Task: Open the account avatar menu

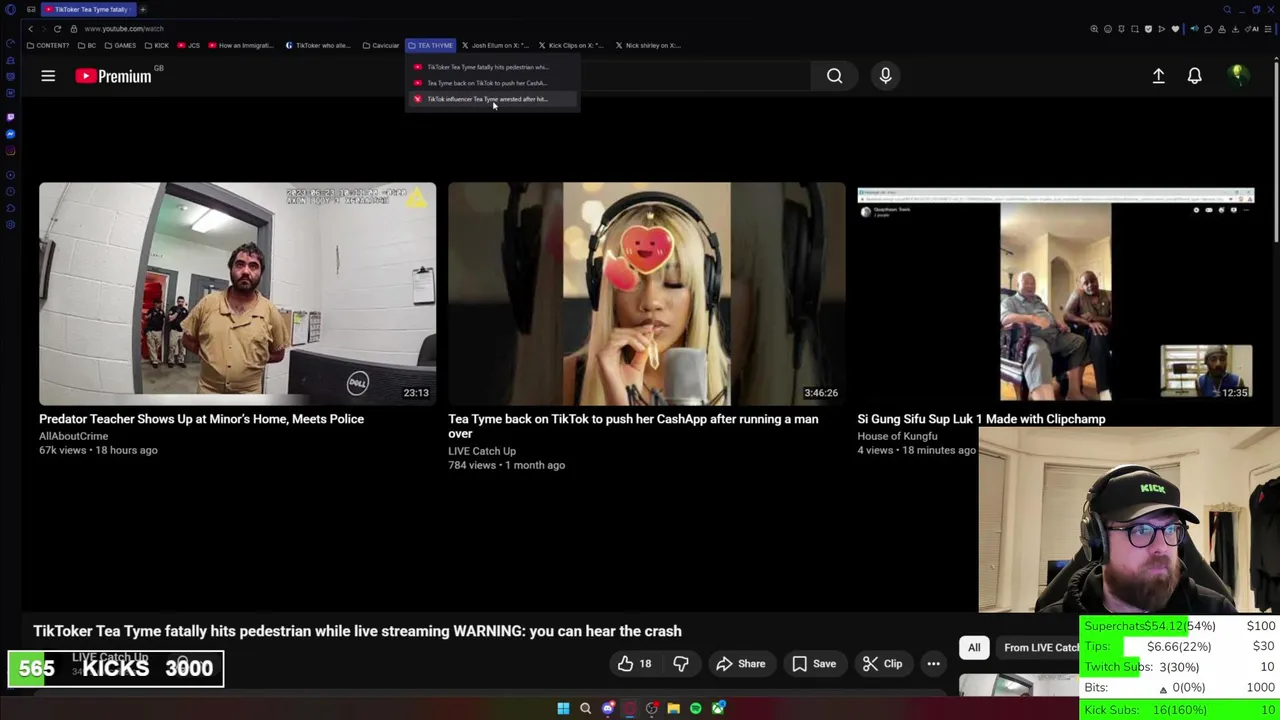Action: (1237, 76)
